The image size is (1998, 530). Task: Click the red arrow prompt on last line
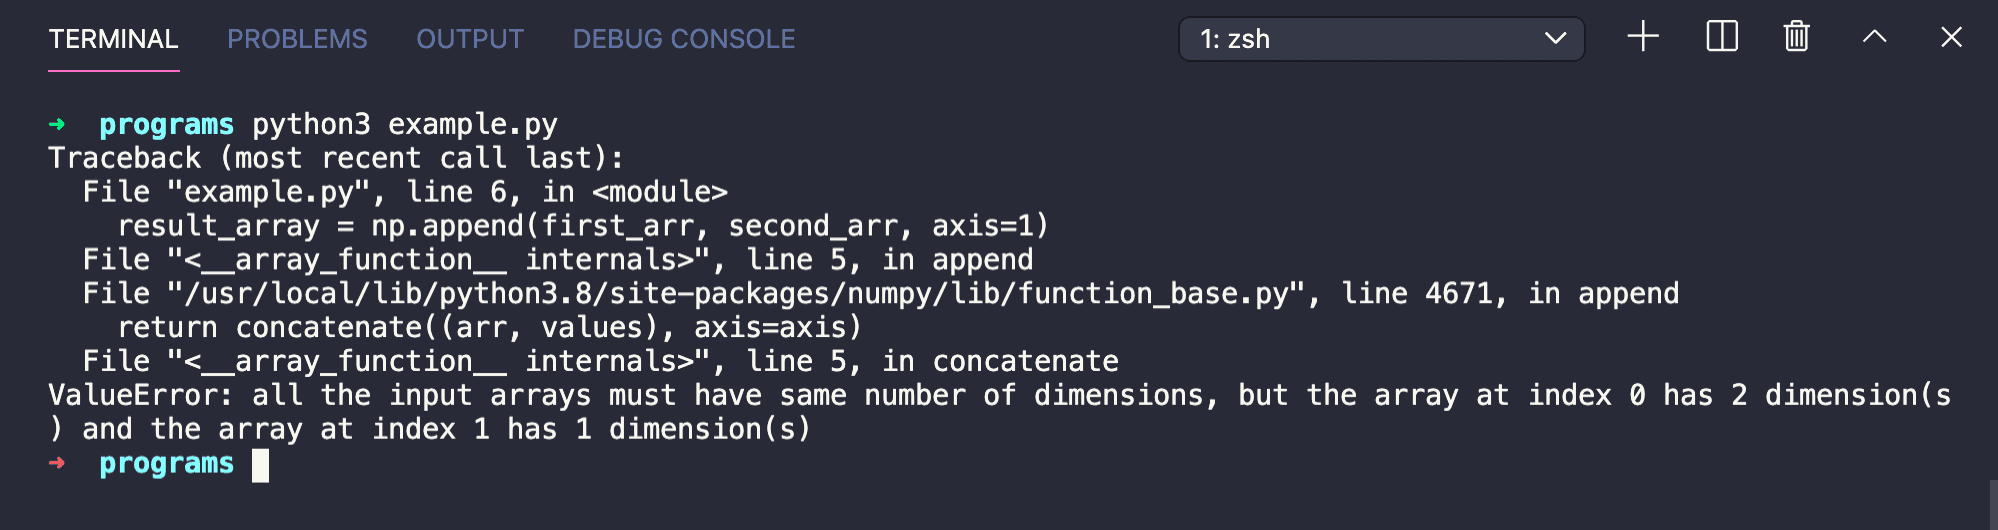pyautogui.click(x=57, y=463)
